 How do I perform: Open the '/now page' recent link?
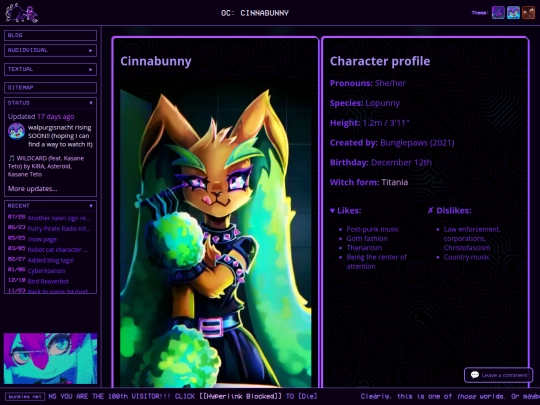(42, 239)
